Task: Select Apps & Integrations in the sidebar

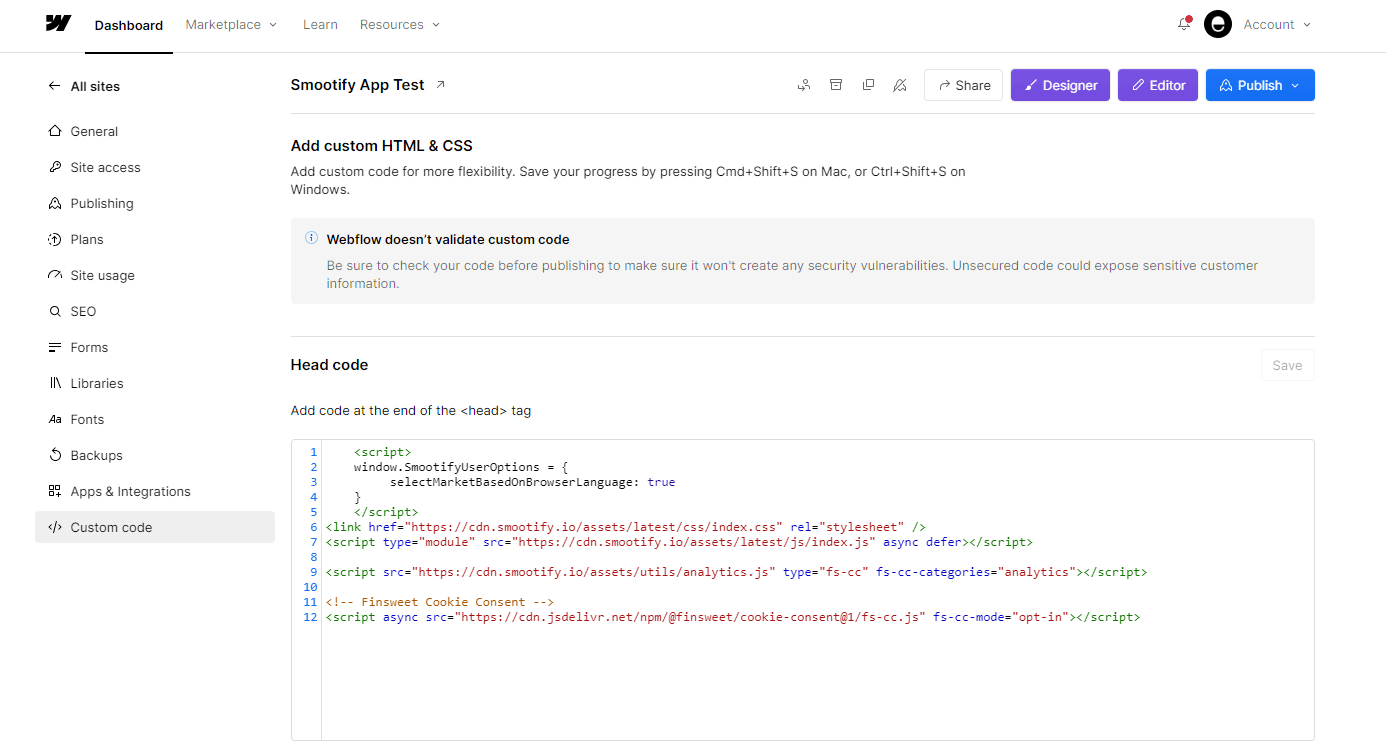Action: pyautogui.click(x=130, y=491)
